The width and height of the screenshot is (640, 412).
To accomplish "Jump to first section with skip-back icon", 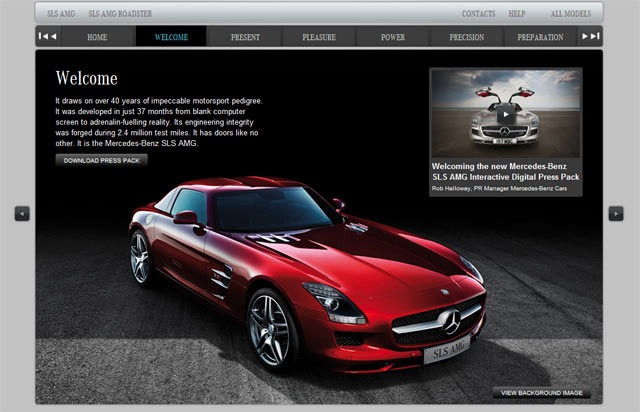I will [x=47, y=37].
